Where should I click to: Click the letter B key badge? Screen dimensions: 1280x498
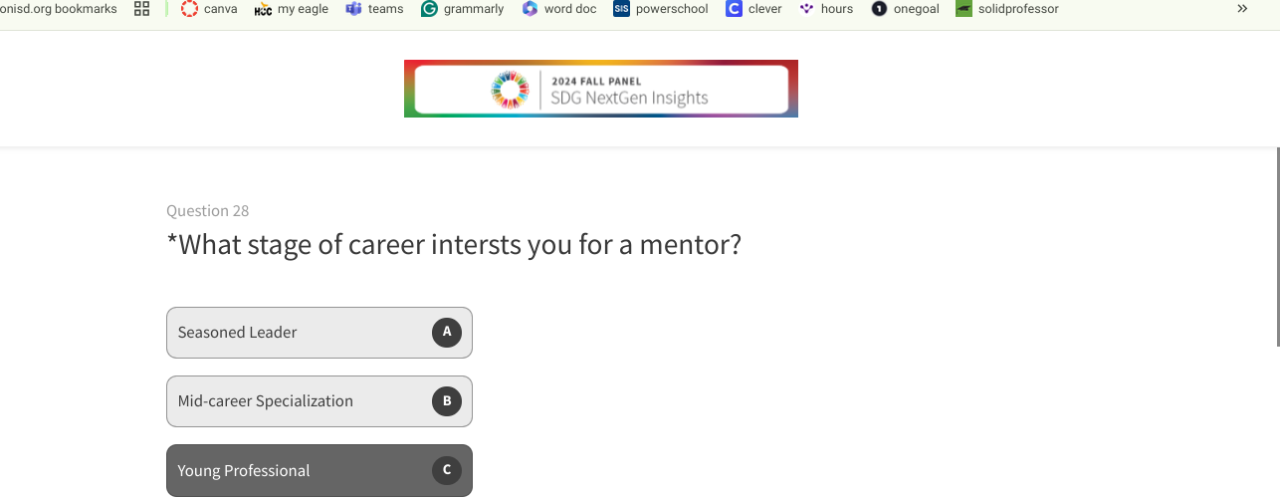[447, 401]
